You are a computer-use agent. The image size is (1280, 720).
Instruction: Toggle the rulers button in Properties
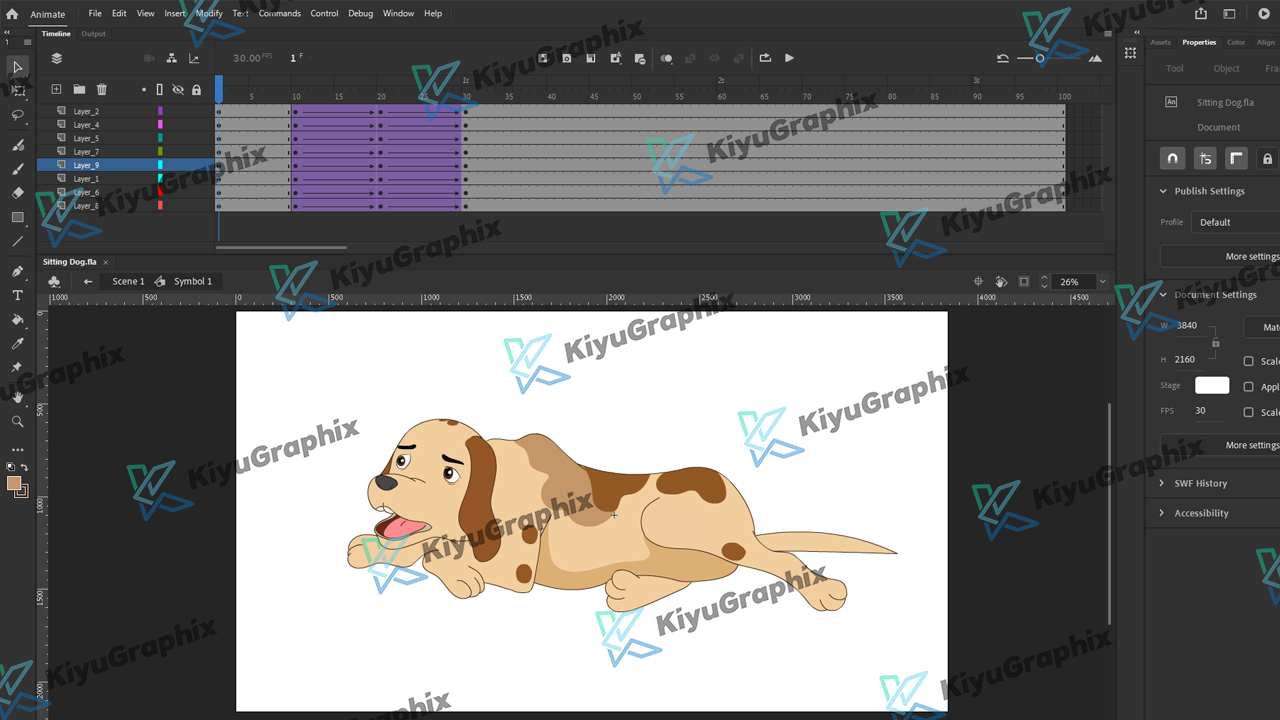click(1237, 158)
